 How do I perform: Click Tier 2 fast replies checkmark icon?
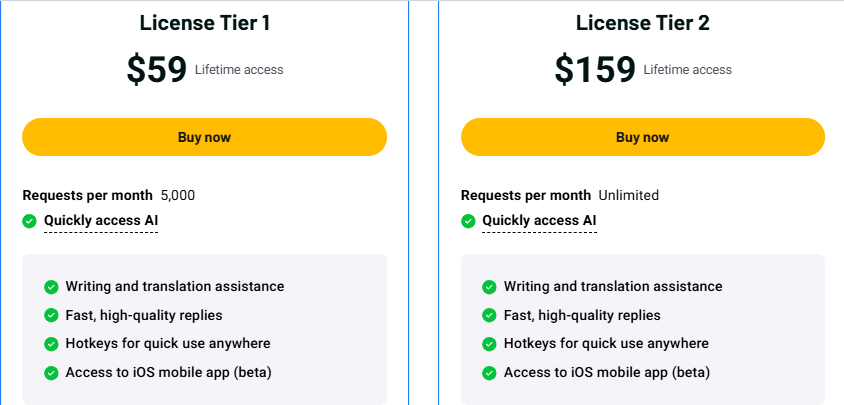(489, 315)
